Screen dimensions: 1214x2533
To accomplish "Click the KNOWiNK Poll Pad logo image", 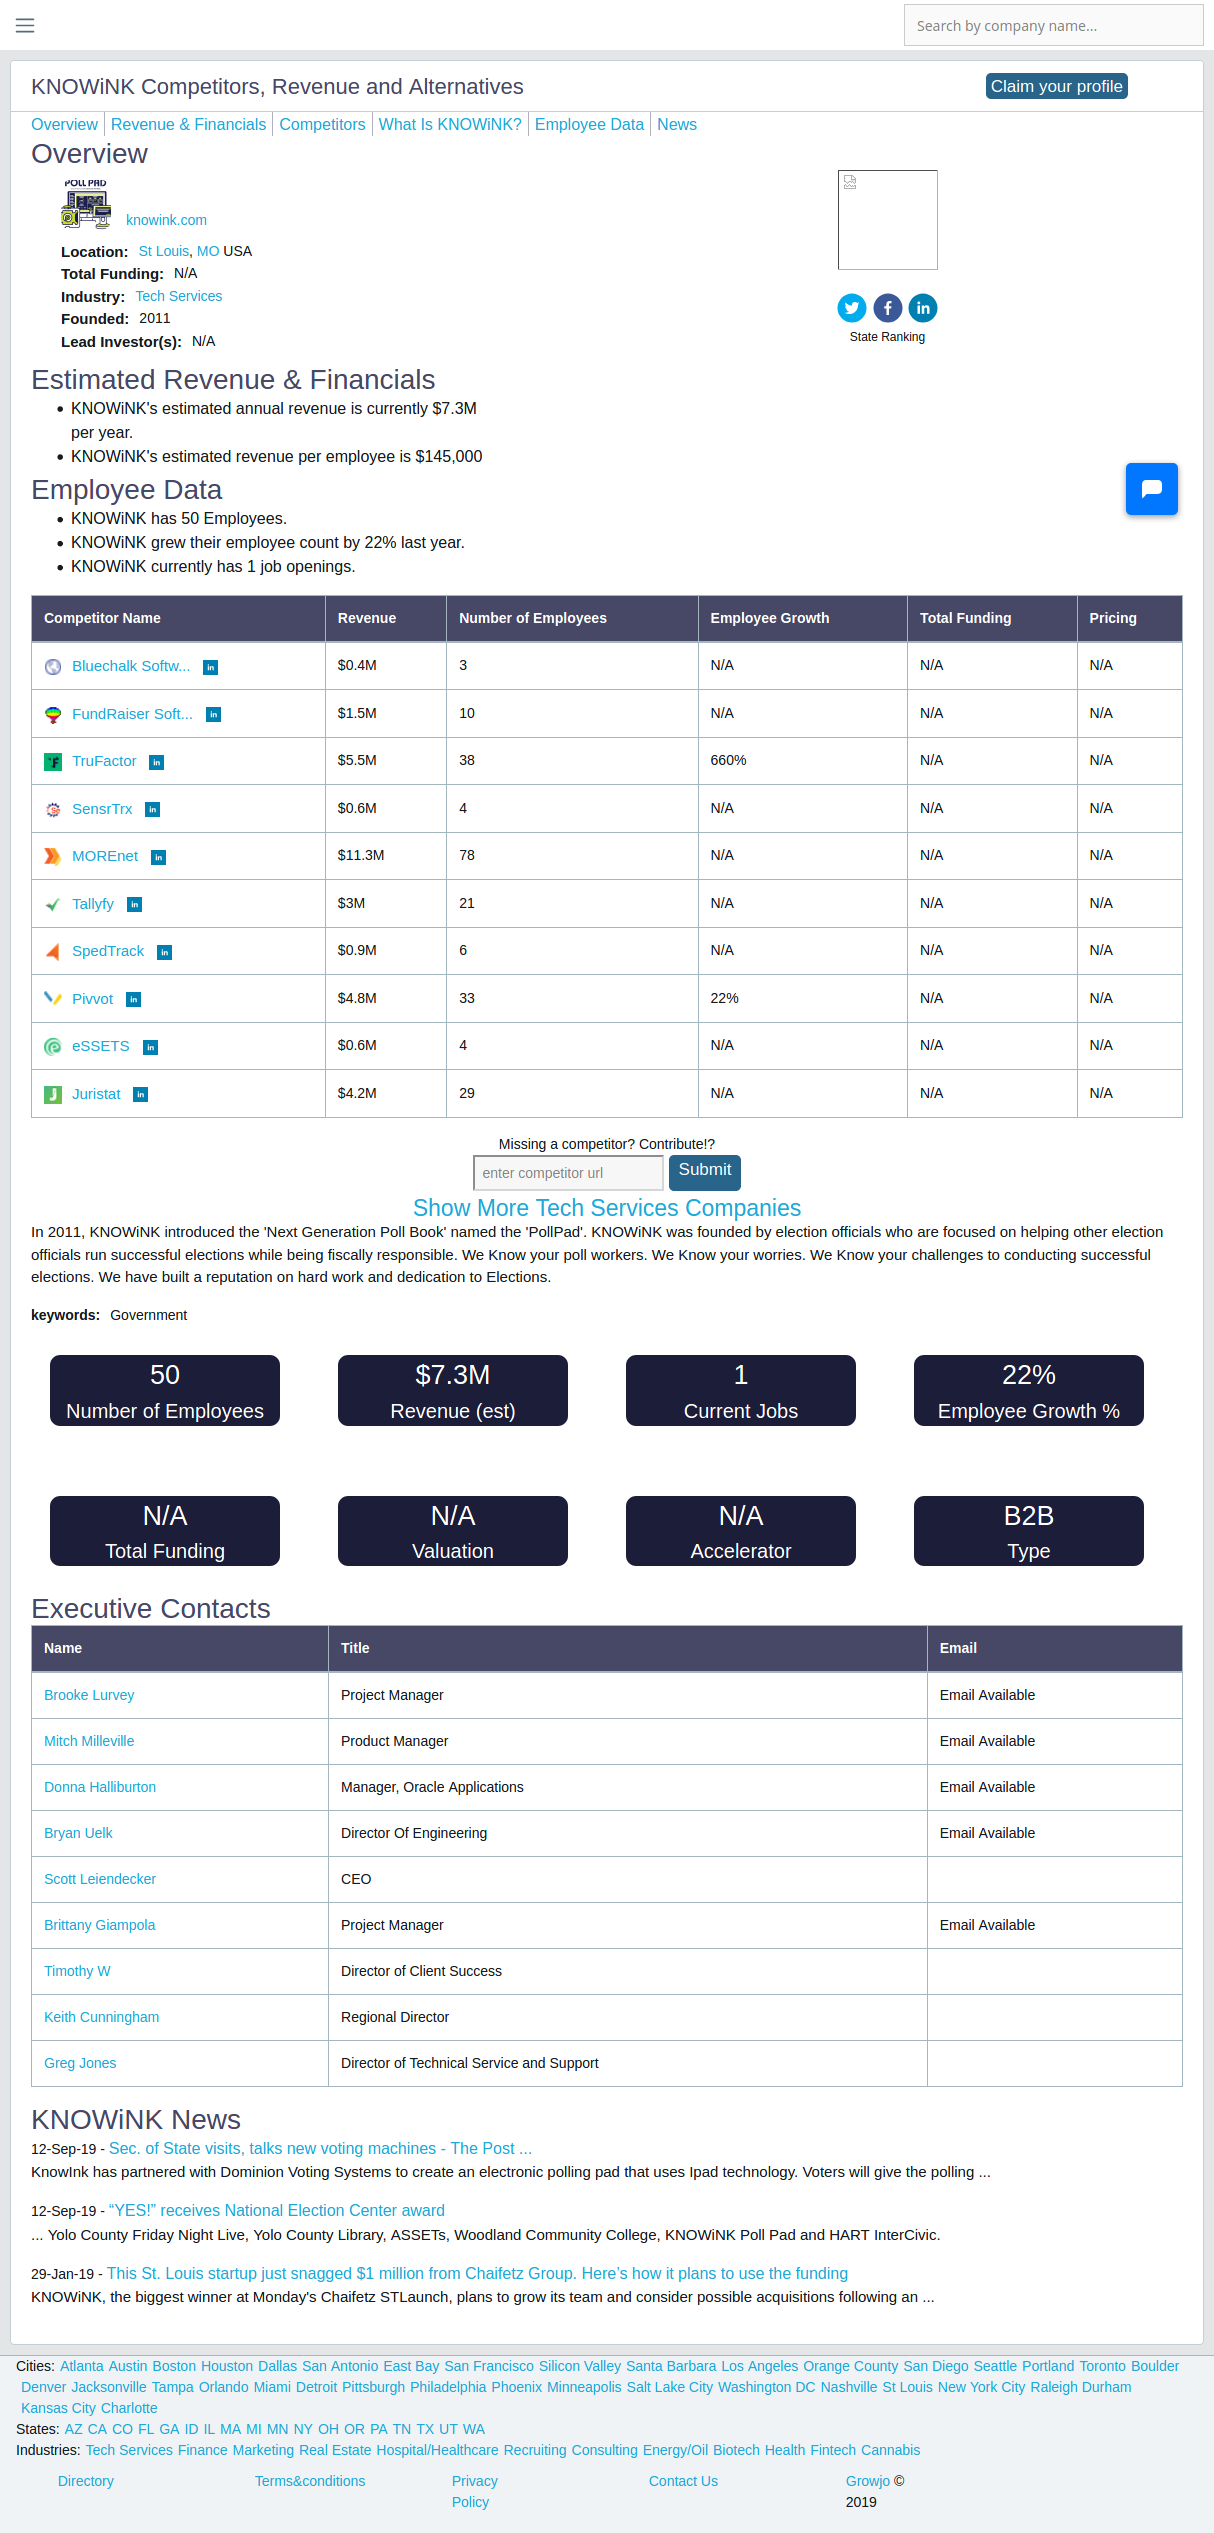I will pos(86,204).
